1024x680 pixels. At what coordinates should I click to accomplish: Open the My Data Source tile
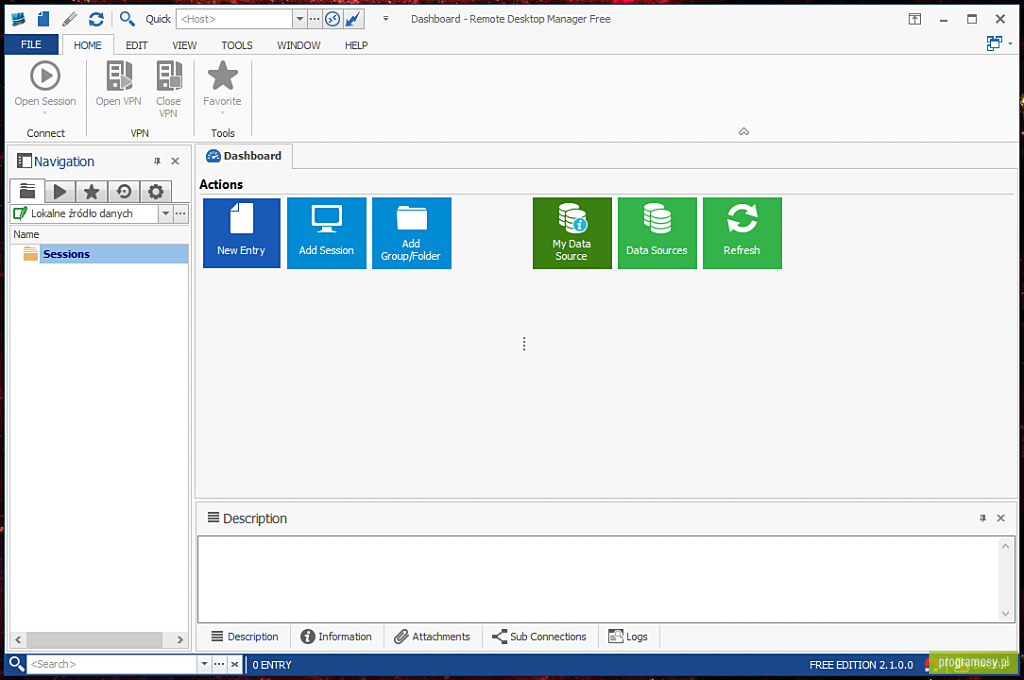point(572,233)
